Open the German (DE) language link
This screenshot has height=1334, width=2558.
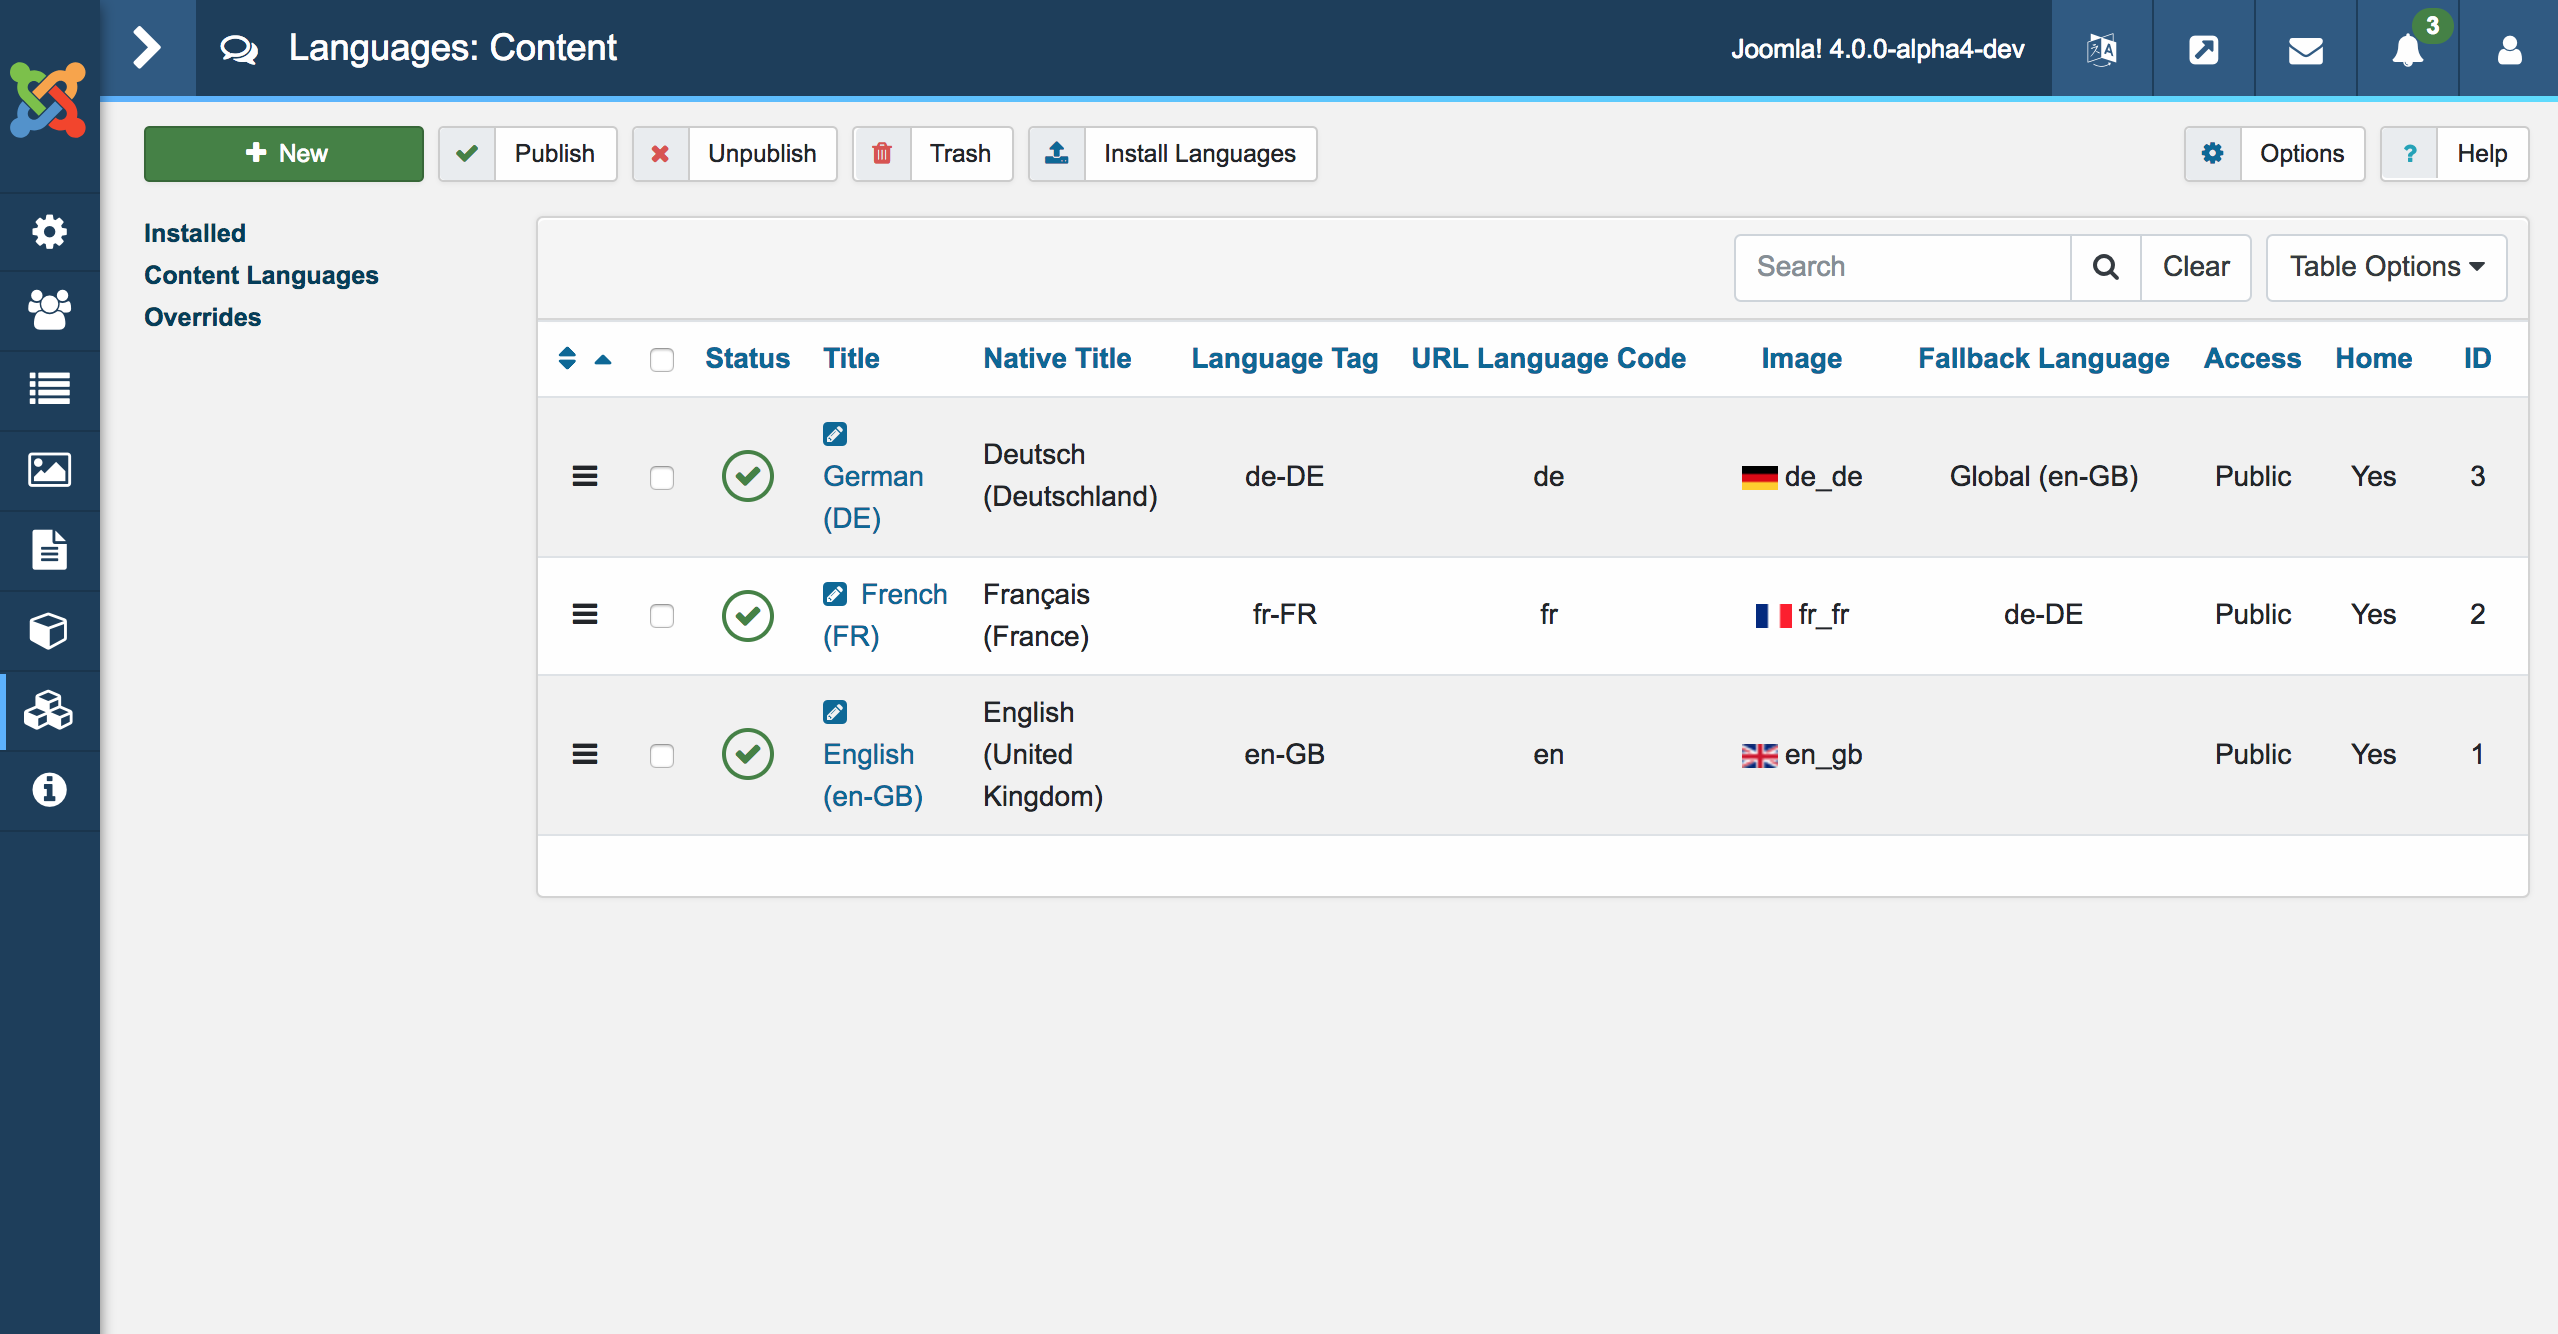pos(872,477)
